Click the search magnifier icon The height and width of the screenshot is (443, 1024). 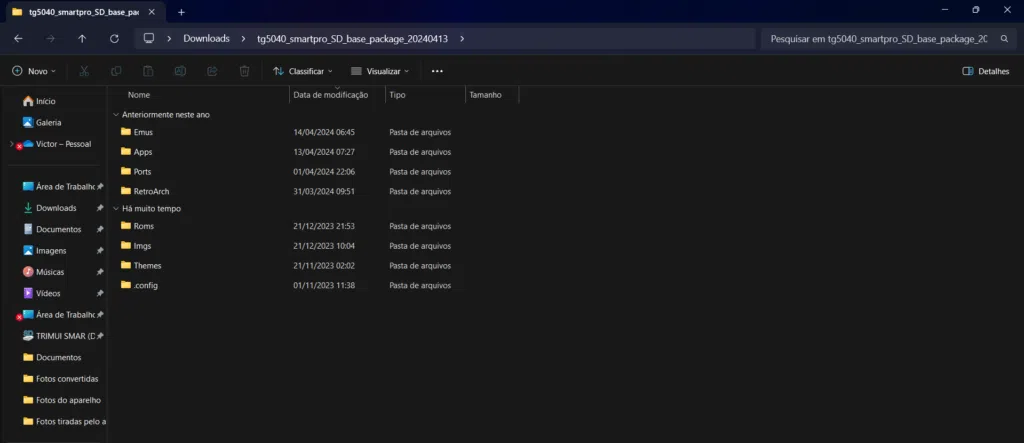click(1002, 39)
